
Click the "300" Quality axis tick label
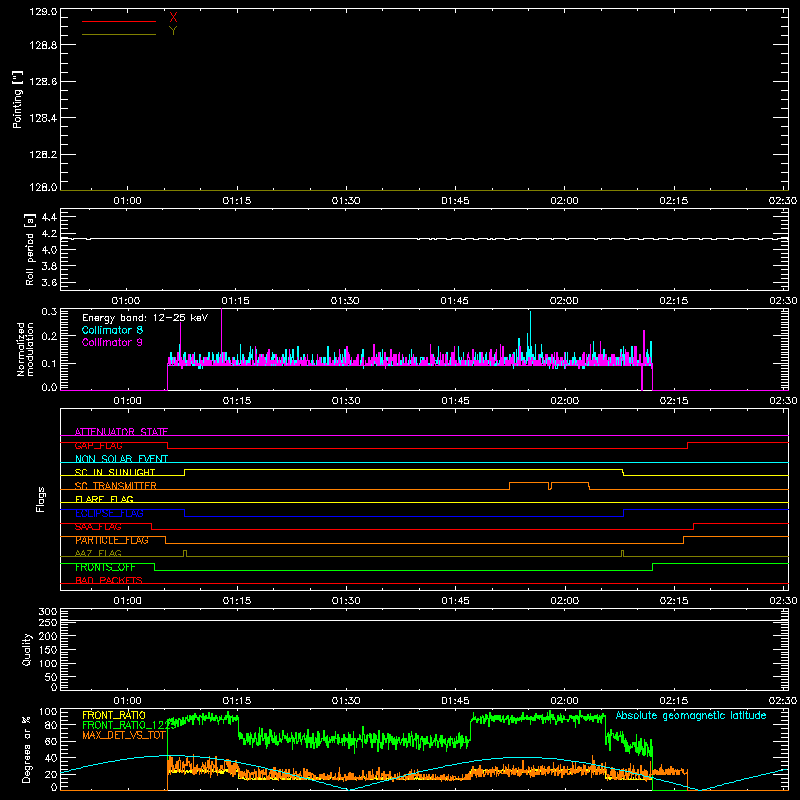[48, 612]
